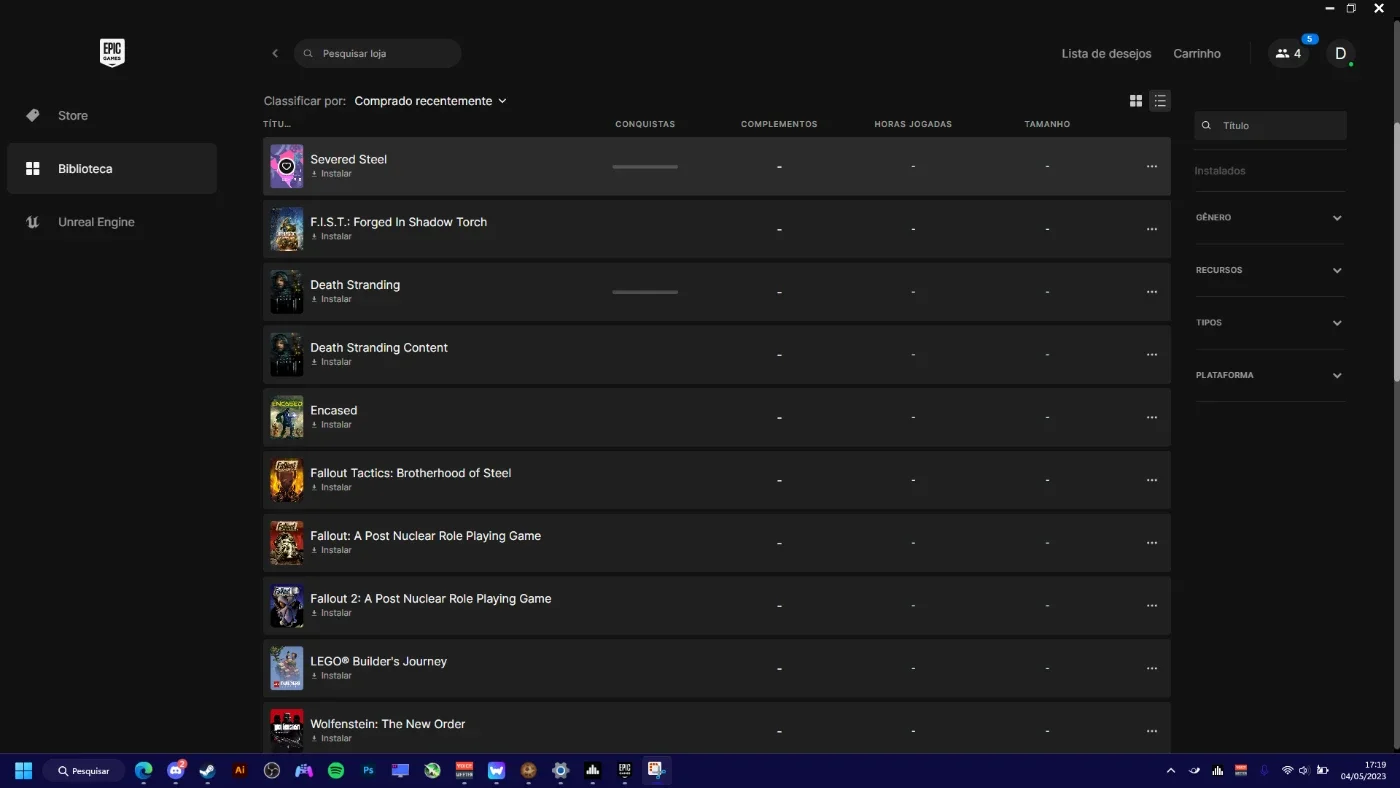Click the Epic Games logo
The width and height of the screenshot is (1400, 788).
tap(112, 53)
